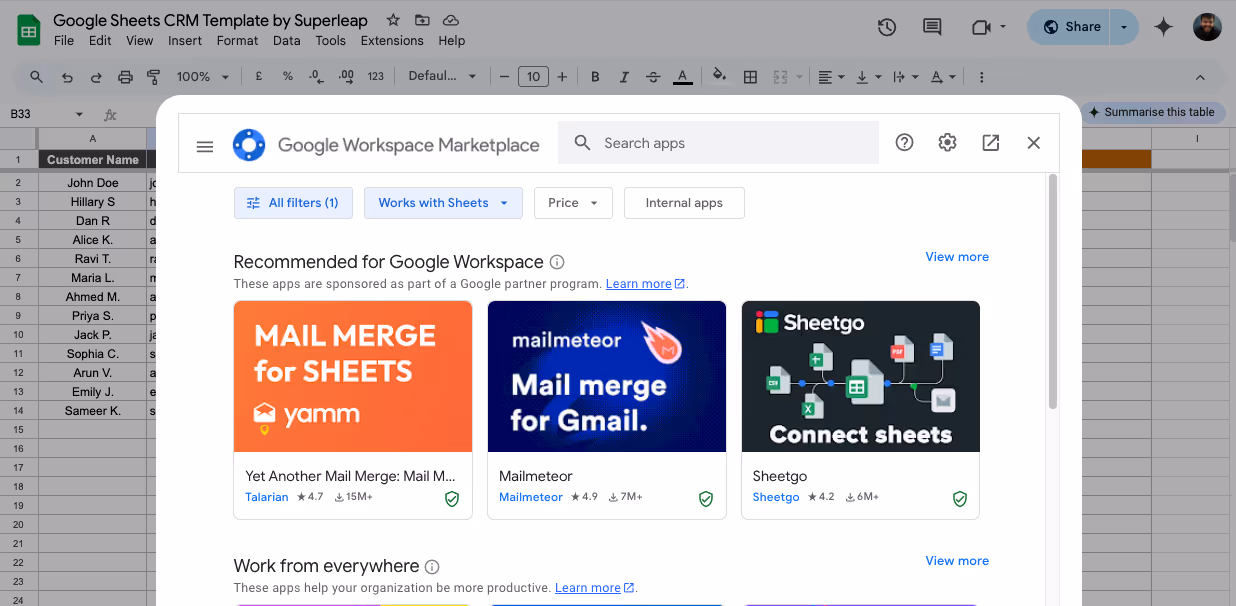
Task: Open the Name box dropdown
Action: 79,115
